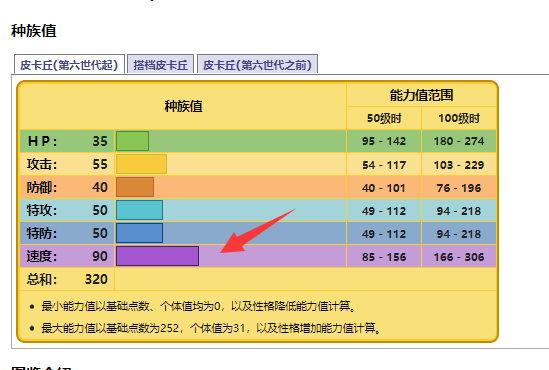Click the 防御 base value 40
The width and height of the screenshot is (549, 370).
100,187
